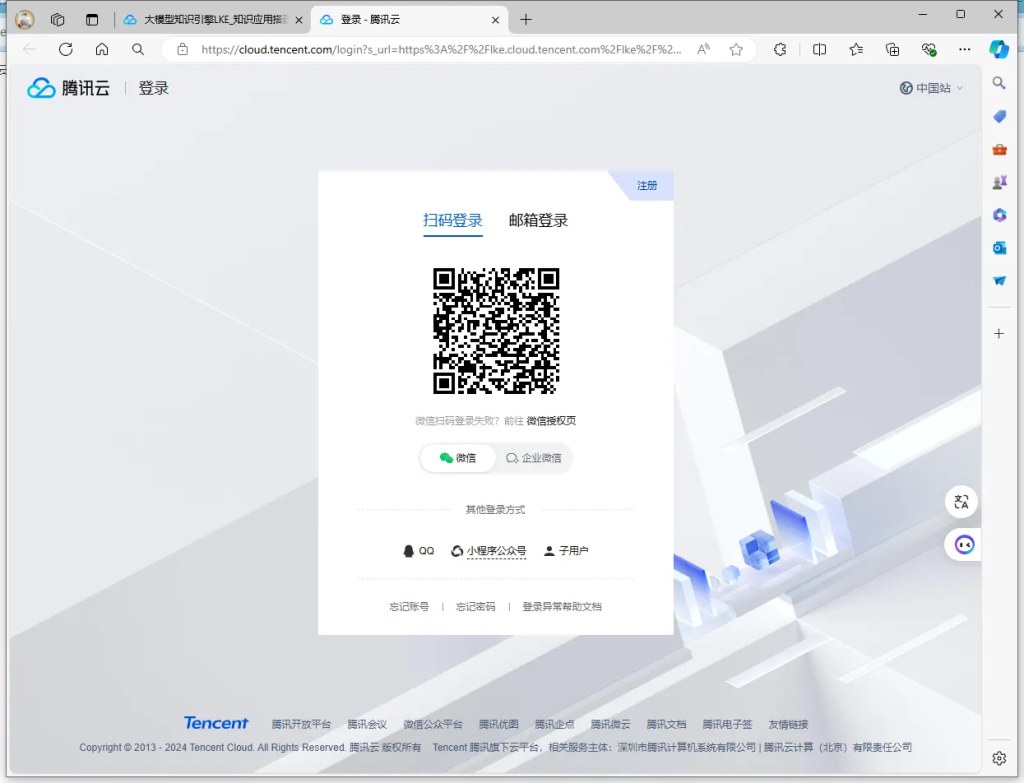Add page to favorites star icon
The height and width of the screenshot is (783, 1024).
736,49
